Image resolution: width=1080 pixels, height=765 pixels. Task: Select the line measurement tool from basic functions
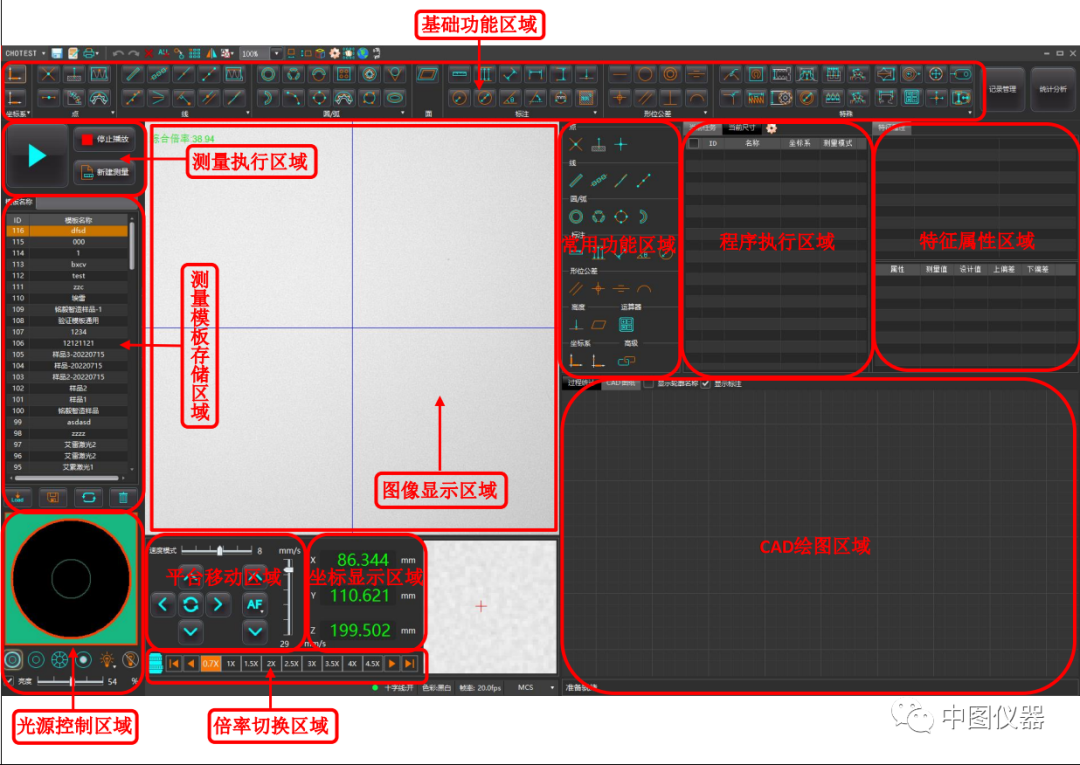point(135,73)
